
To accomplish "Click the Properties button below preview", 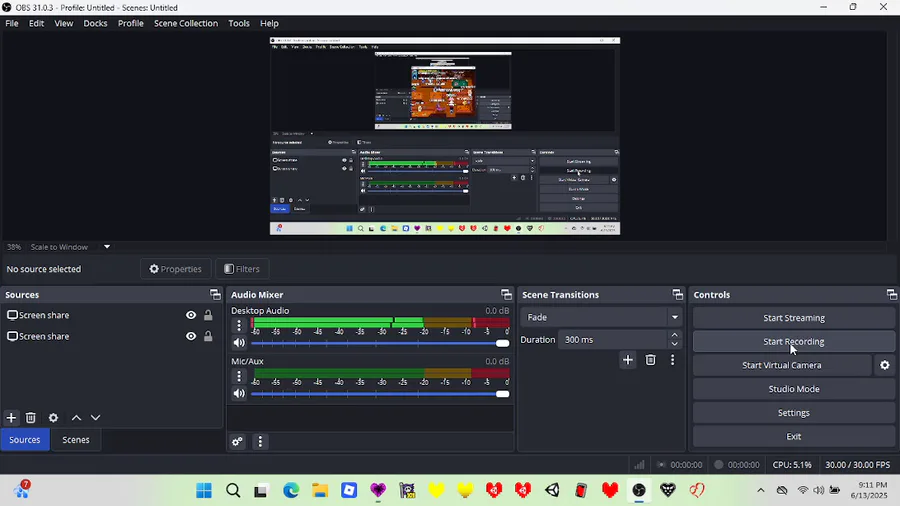I will point(176,268).
